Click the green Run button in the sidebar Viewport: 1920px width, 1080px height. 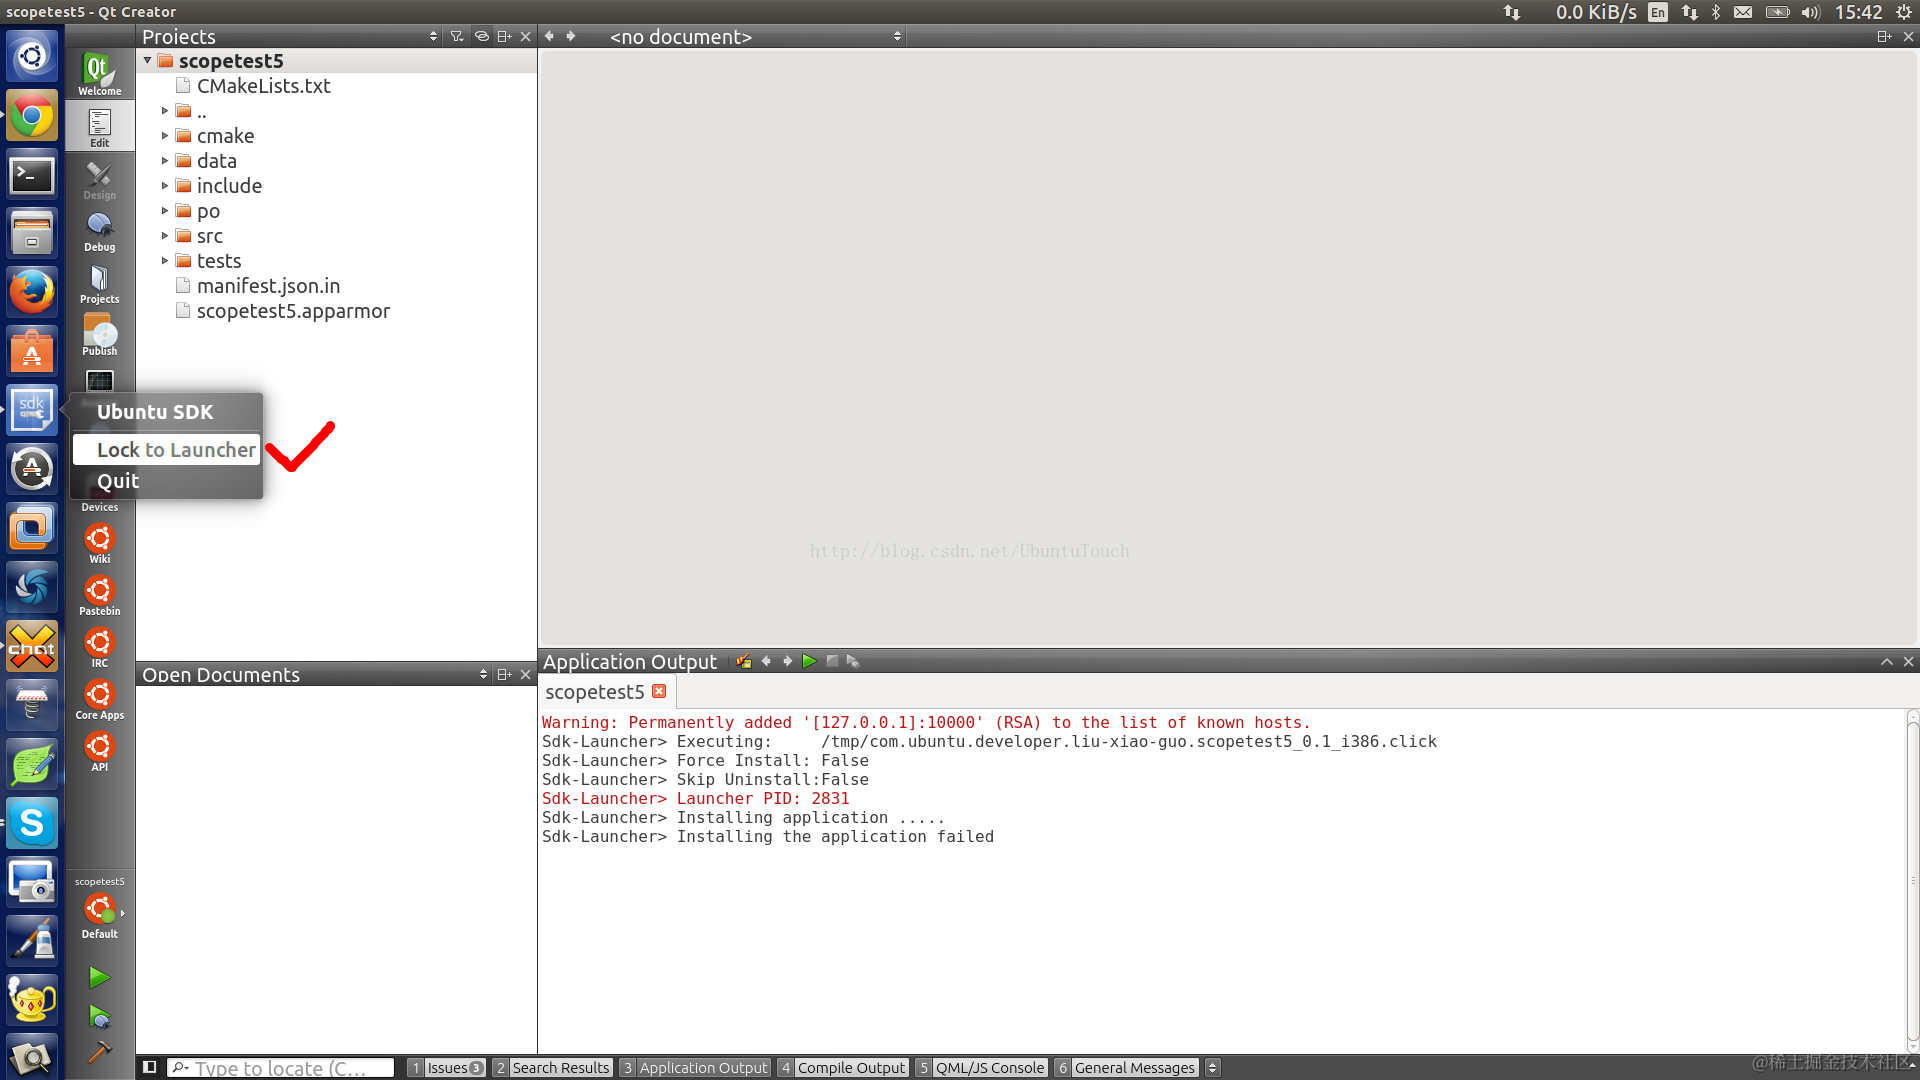[99, 977]
